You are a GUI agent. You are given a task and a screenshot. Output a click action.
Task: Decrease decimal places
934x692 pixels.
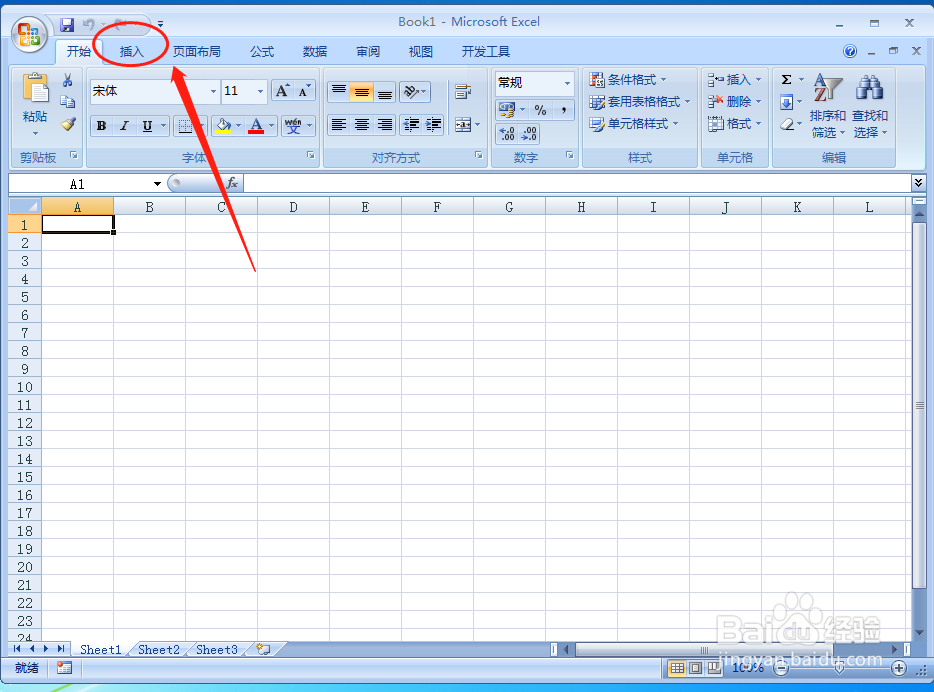click(x=529, y=133)
